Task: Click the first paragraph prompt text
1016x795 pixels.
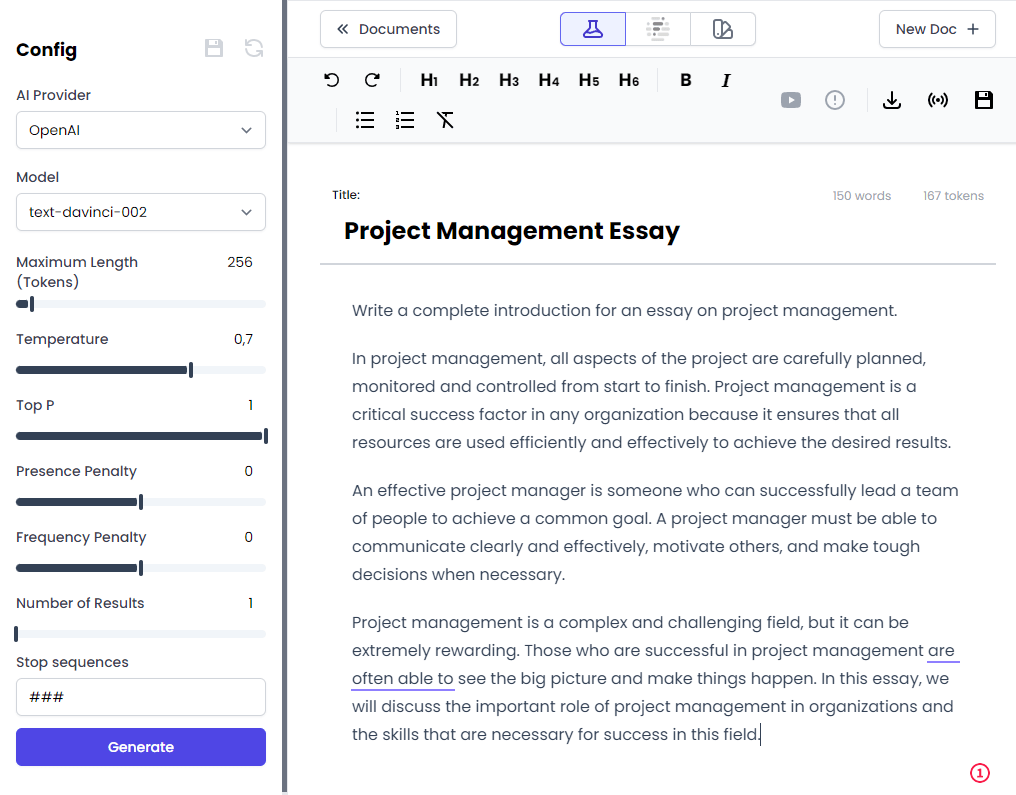Action: (x=625, y=310)
